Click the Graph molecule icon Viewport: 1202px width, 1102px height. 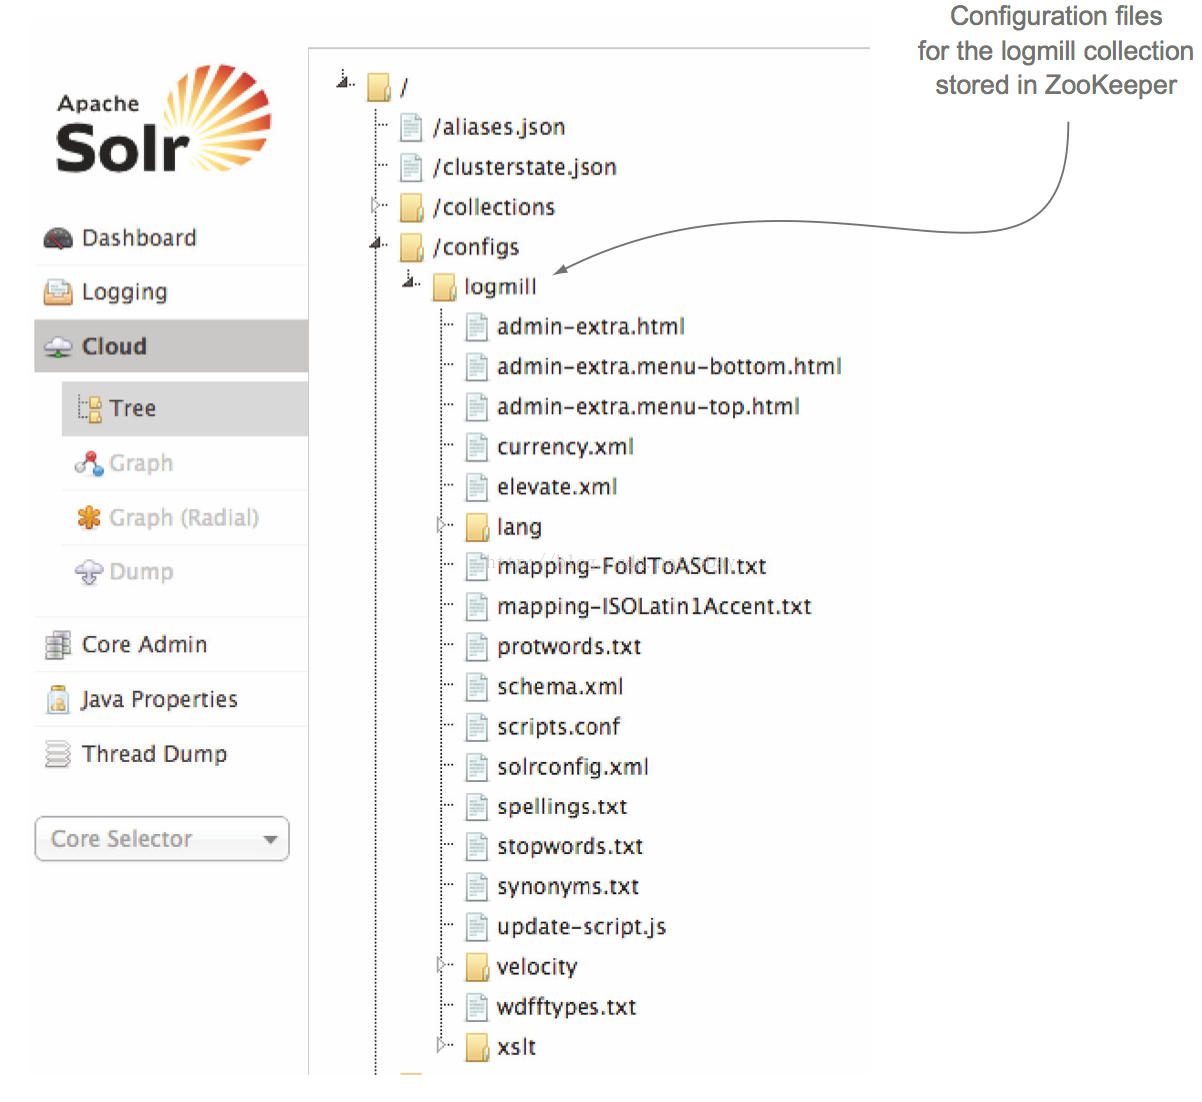pyautogui.click(x=89, y=463)
